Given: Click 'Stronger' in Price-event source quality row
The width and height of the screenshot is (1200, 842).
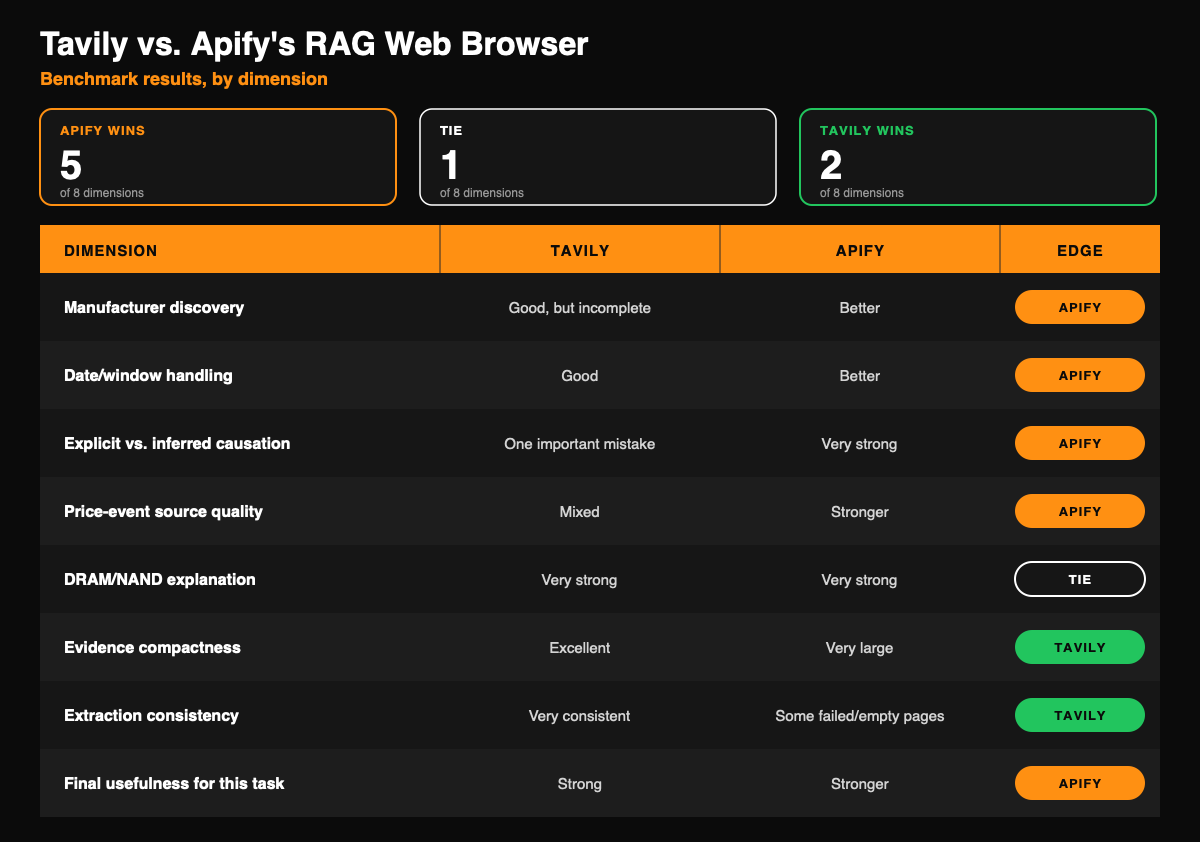Looking at the screenshot, I should [860, 512].
